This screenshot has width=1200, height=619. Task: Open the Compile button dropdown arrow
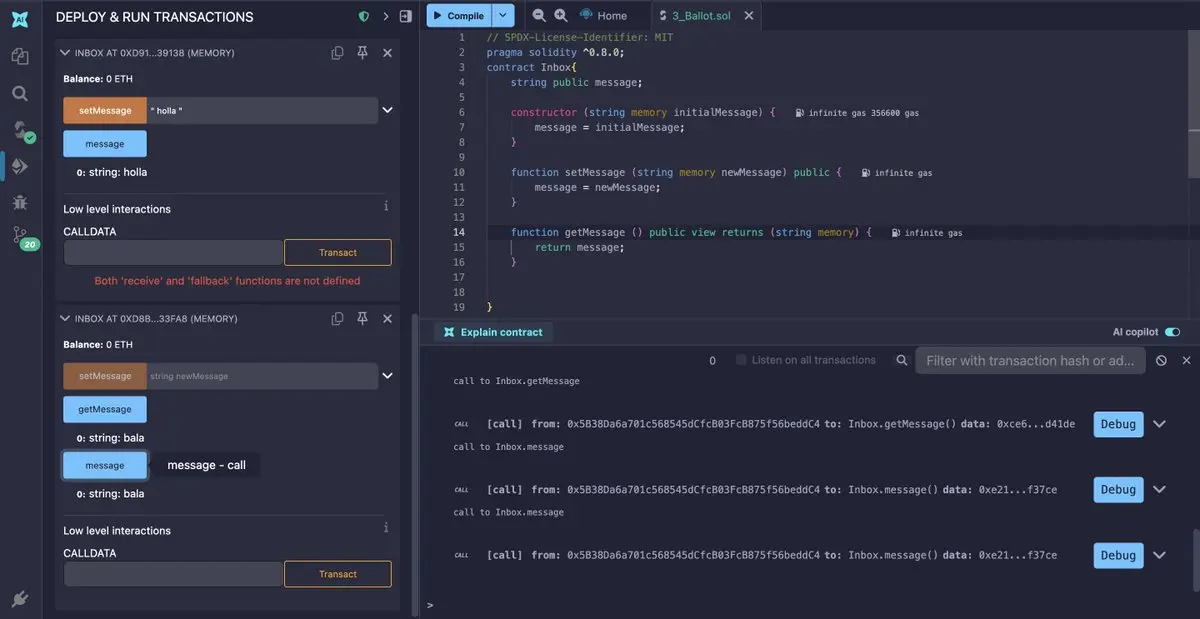[504, 15]
